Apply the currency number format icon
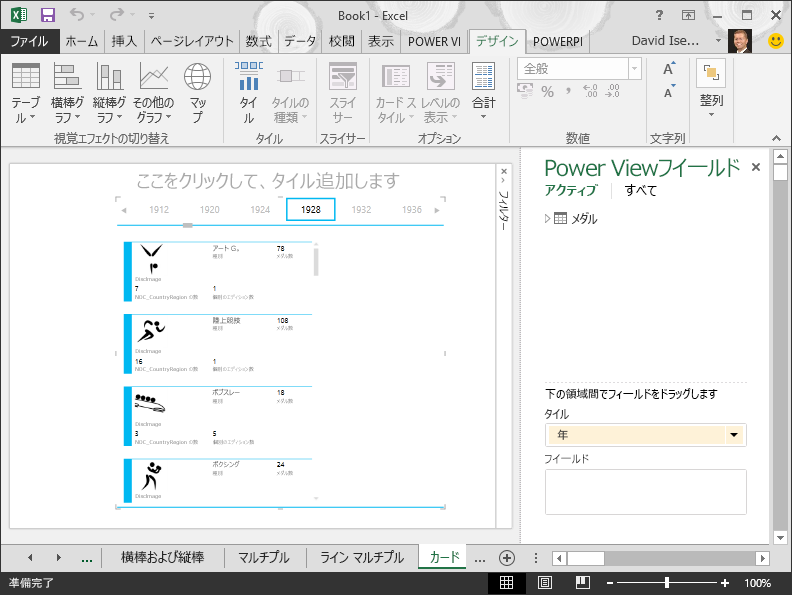792x595 pixels. point(525,91)
